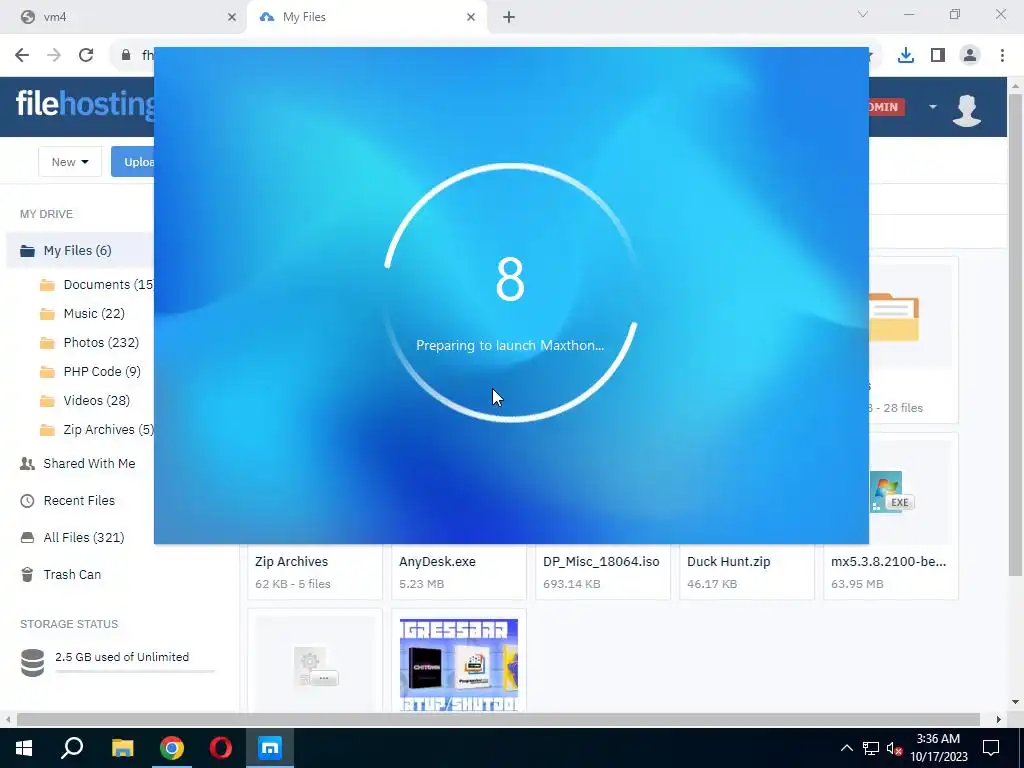Open PHP Code (9) folder in sidebar
This screenshot has width=1024, height=768.
tap(102, 371)
